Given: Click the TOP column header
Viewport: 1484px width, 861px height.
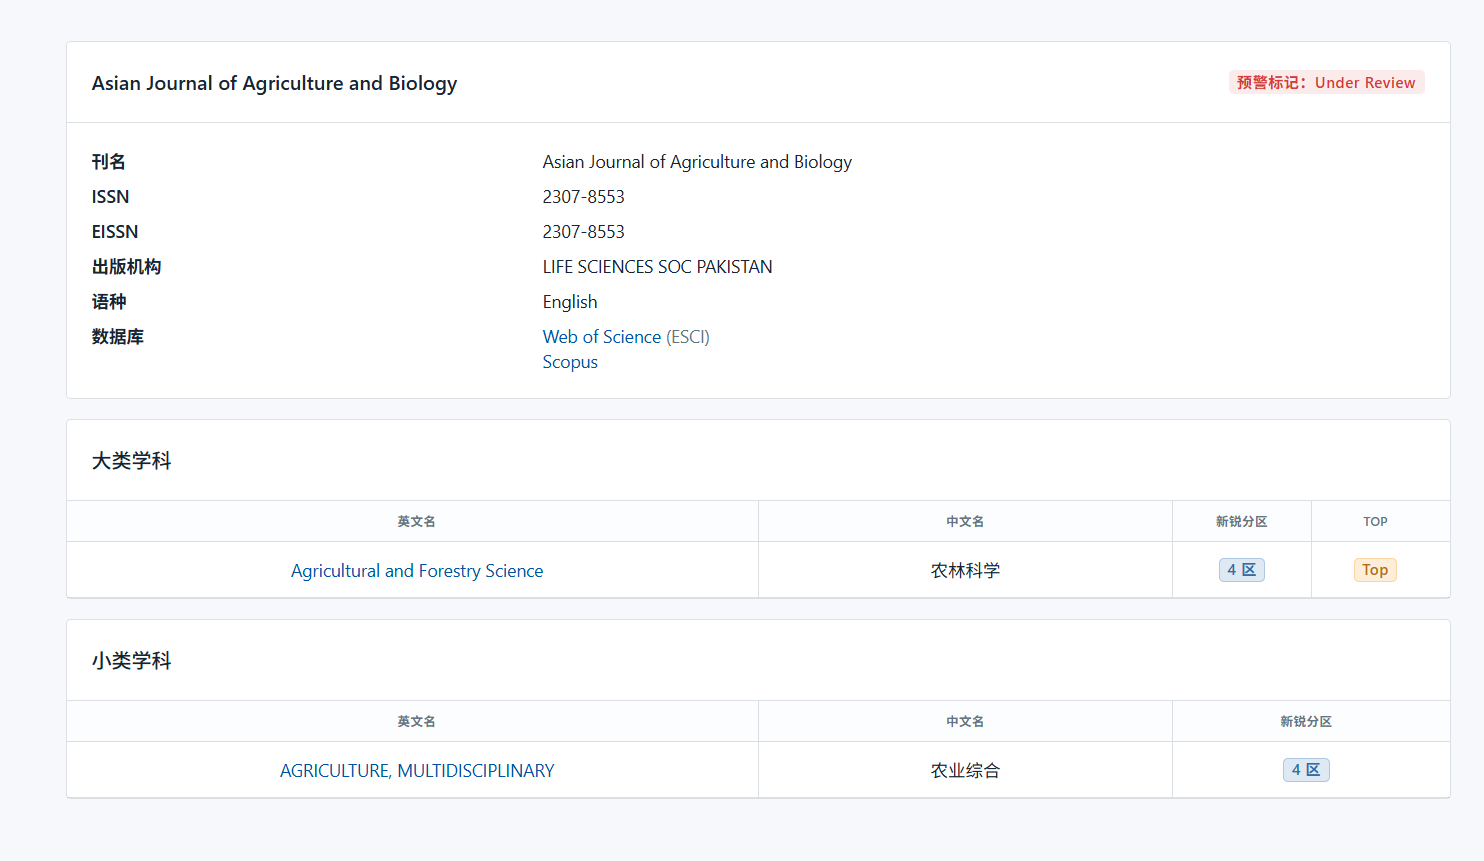Looking at the screenshot, I should click(1375, 522).
